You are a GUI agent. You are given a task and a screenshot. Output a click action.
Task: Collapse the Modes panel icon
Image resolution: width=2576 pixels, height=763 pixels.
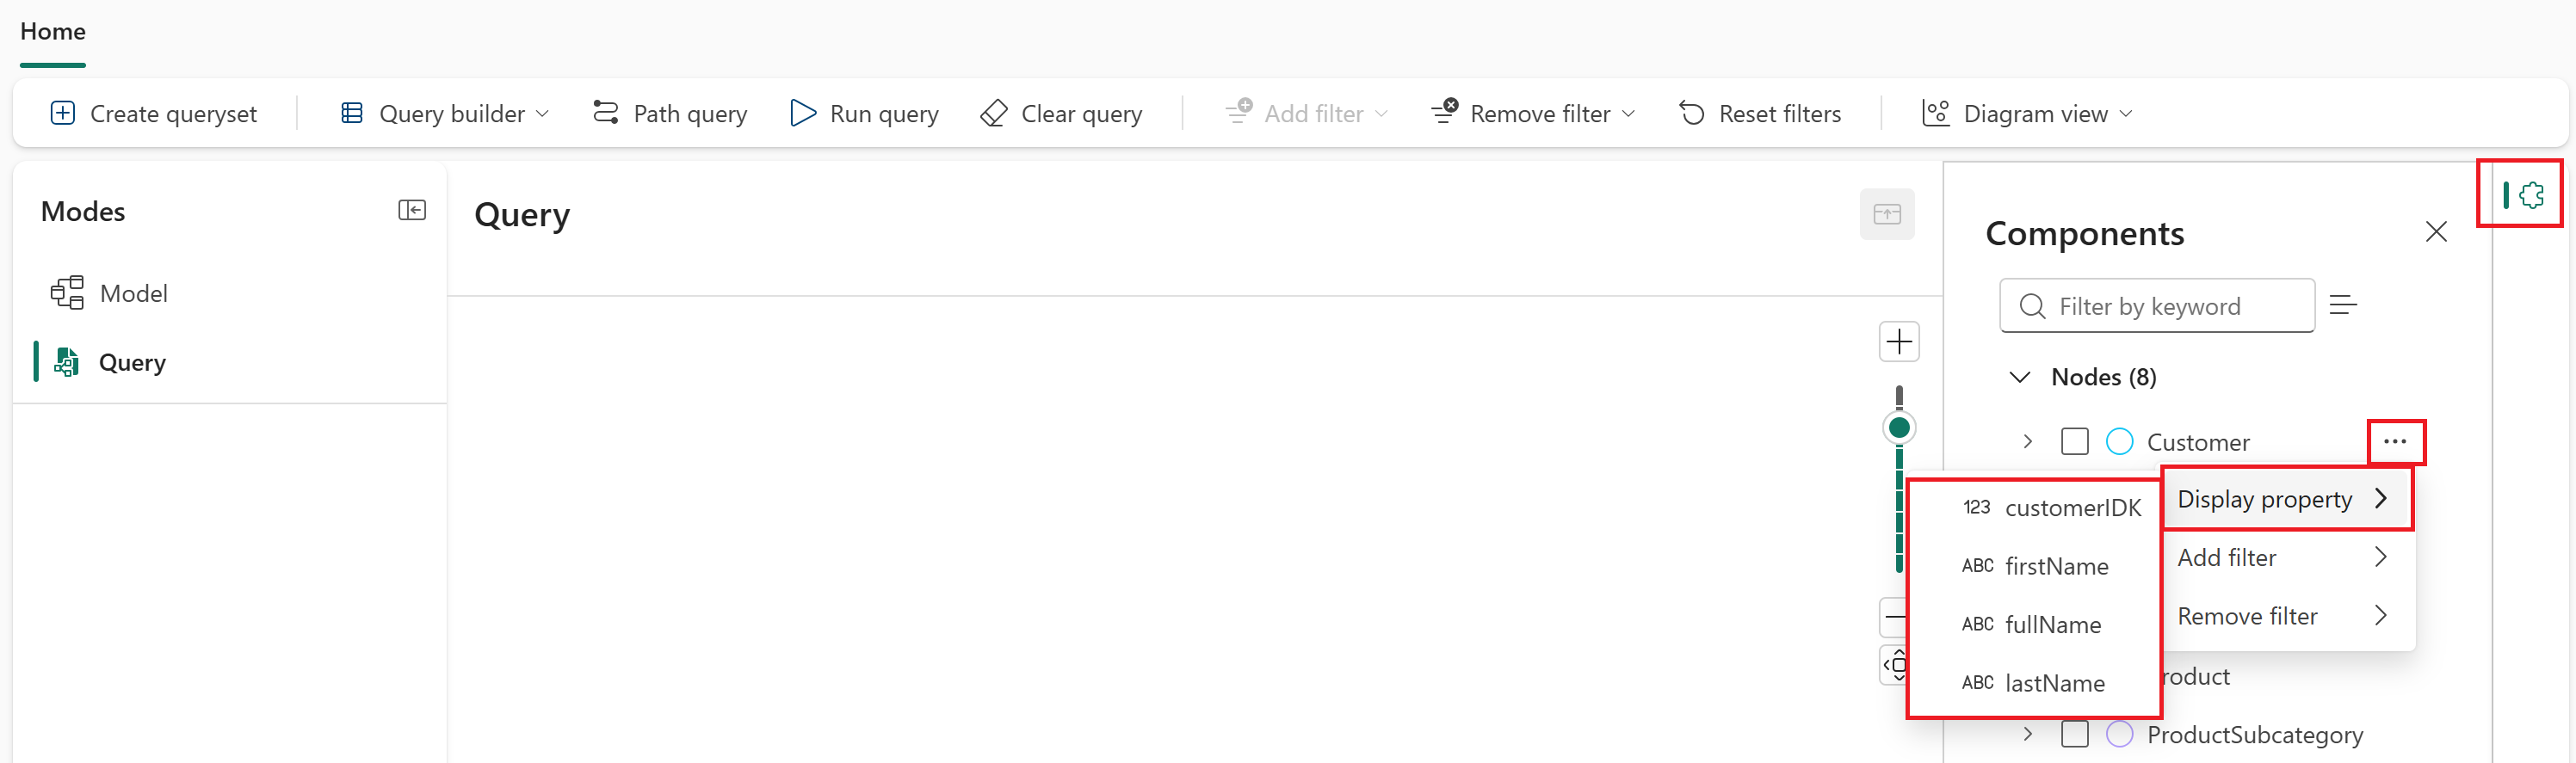(x=412, y=210)
